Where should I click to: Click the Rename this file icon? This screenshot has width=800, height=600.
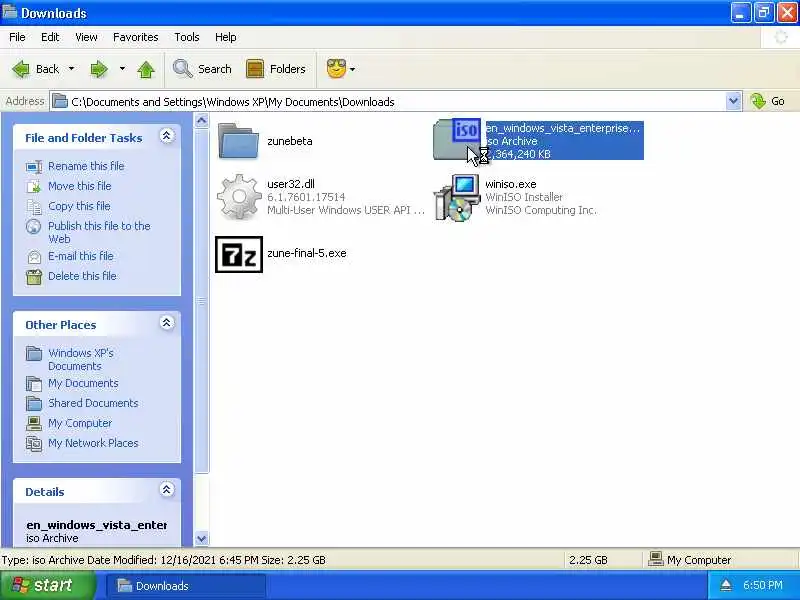pos(34,166)
